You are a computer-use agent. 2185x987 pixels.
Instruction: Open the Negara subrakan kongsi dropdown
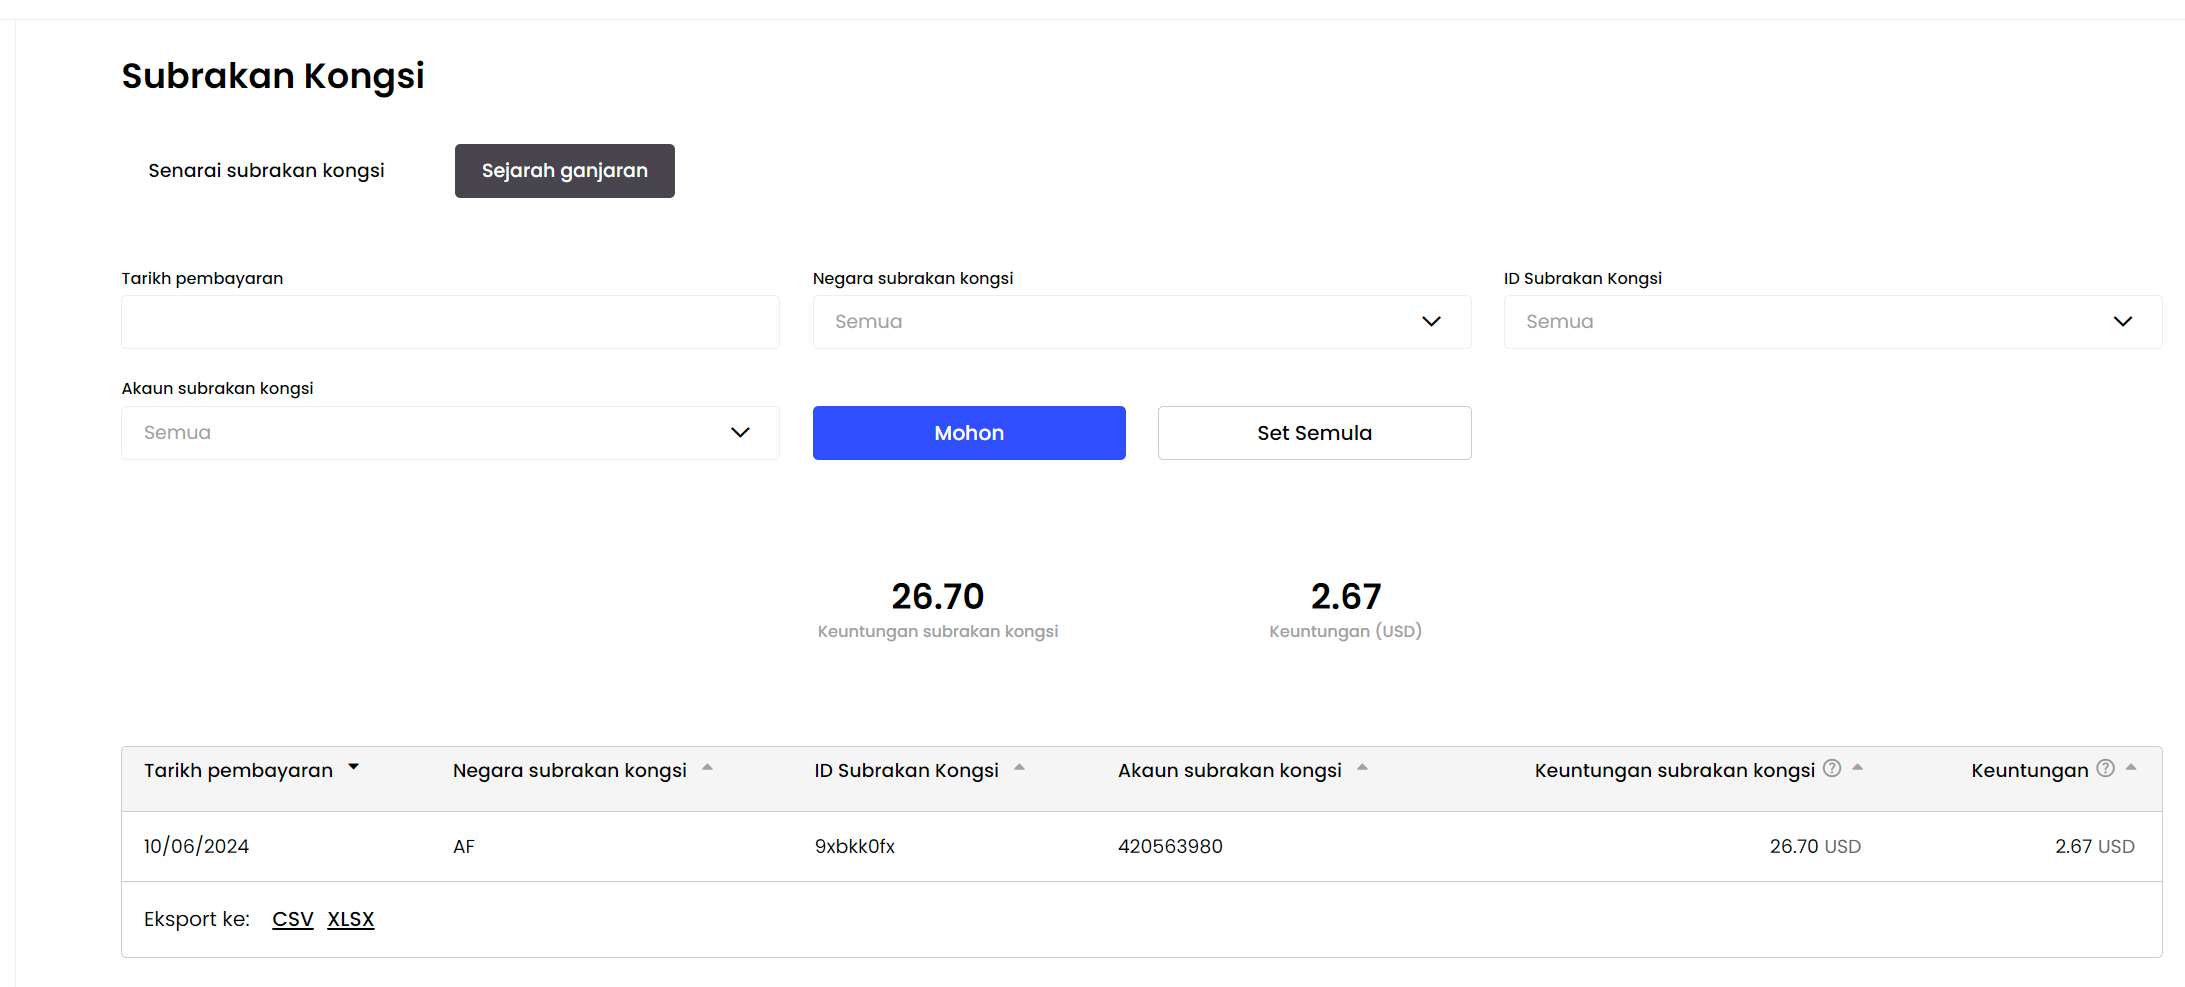1142,322
